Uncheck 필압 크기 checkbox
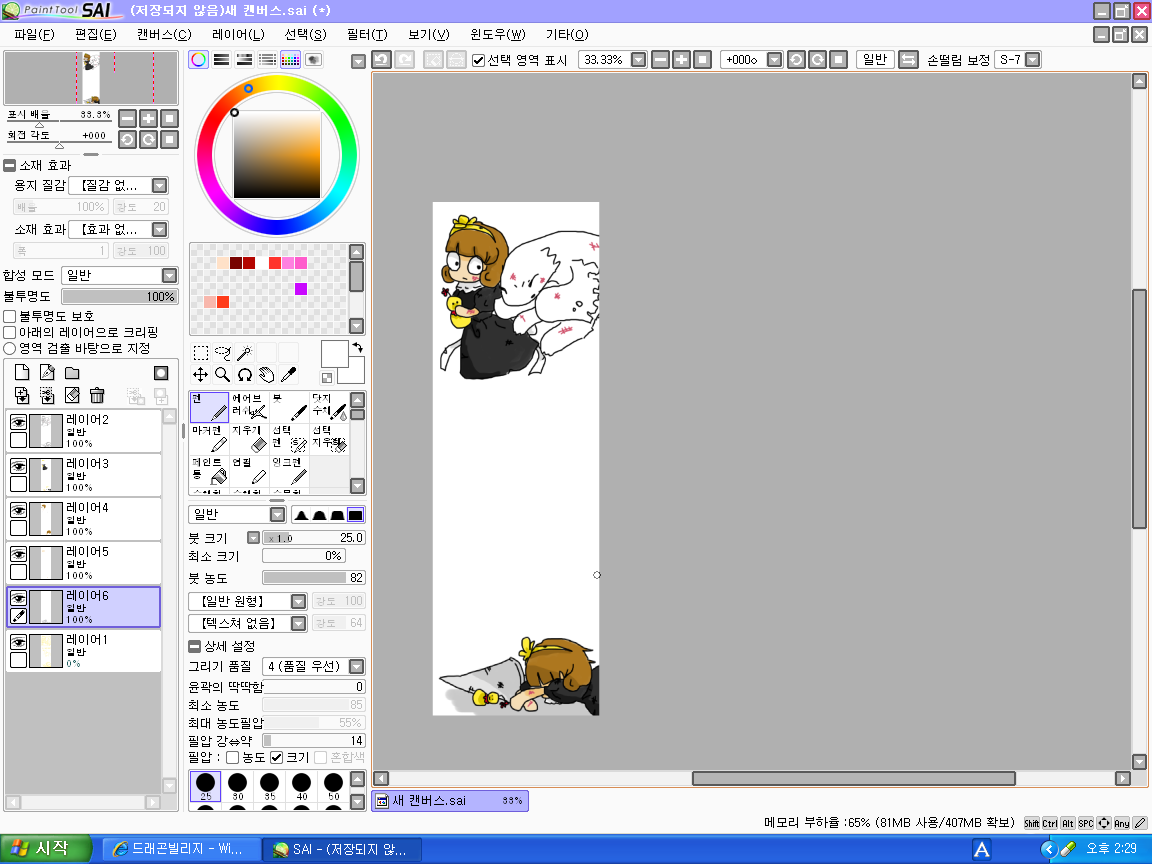The width and height of the screenshot is (1152, 864). pyautogui.click(x=277, y=757)
